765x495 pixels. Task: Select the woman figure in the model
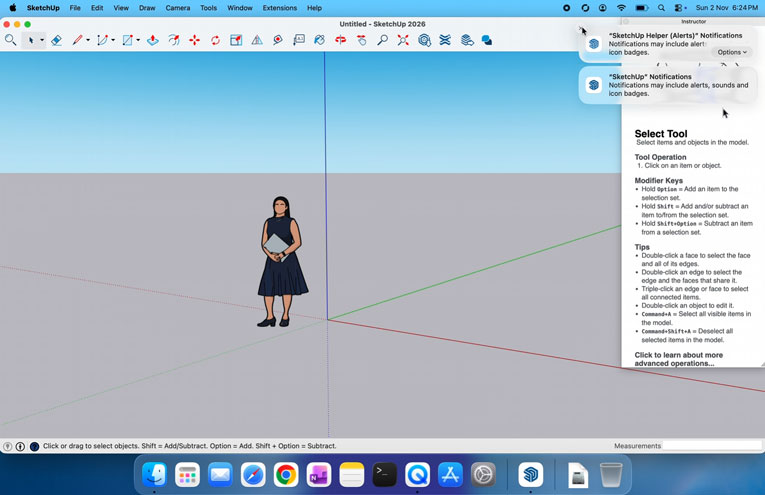[x=282, y=262]
